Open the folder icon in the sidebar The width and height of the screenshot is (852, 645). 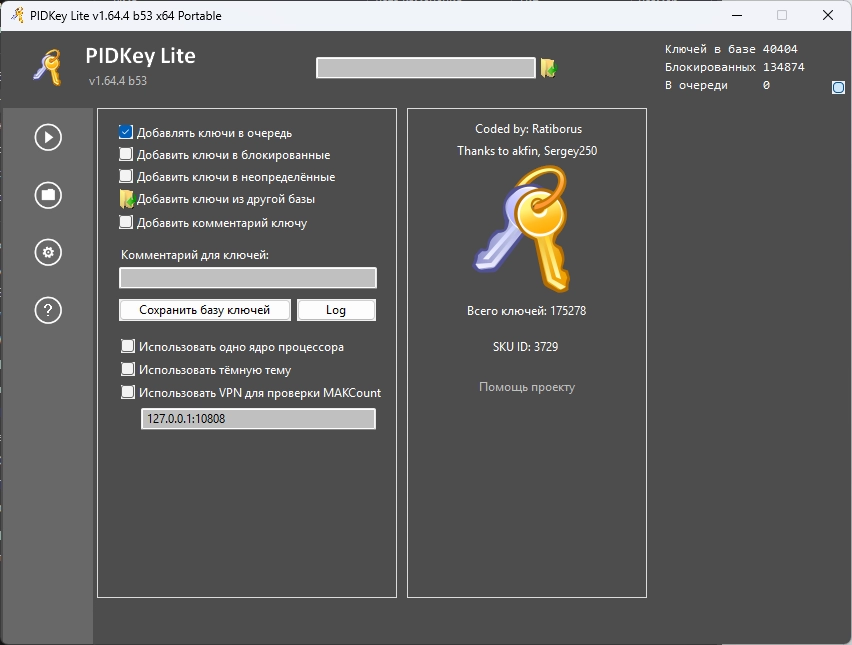48,195
